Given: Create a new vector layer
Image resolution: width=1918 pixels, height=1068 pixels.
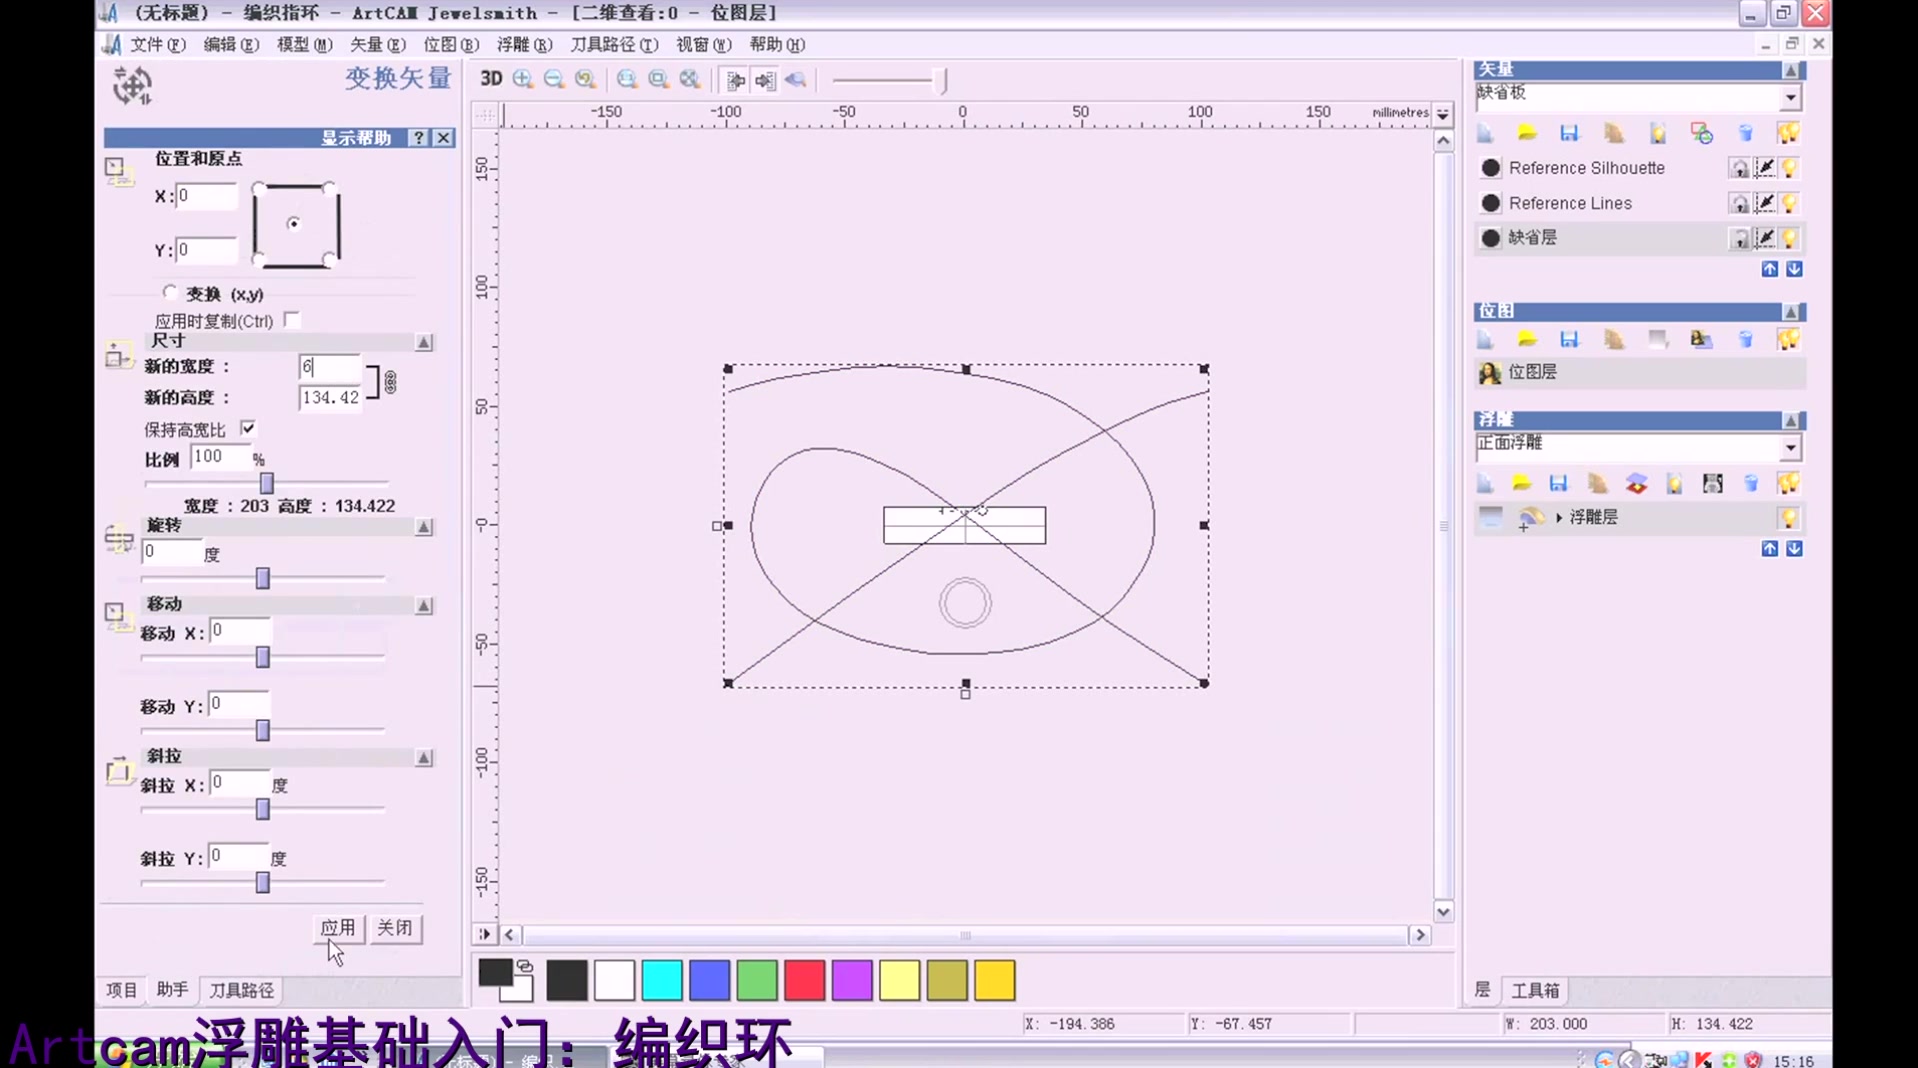Looking at the screenshot, I should coord(1484,133).
